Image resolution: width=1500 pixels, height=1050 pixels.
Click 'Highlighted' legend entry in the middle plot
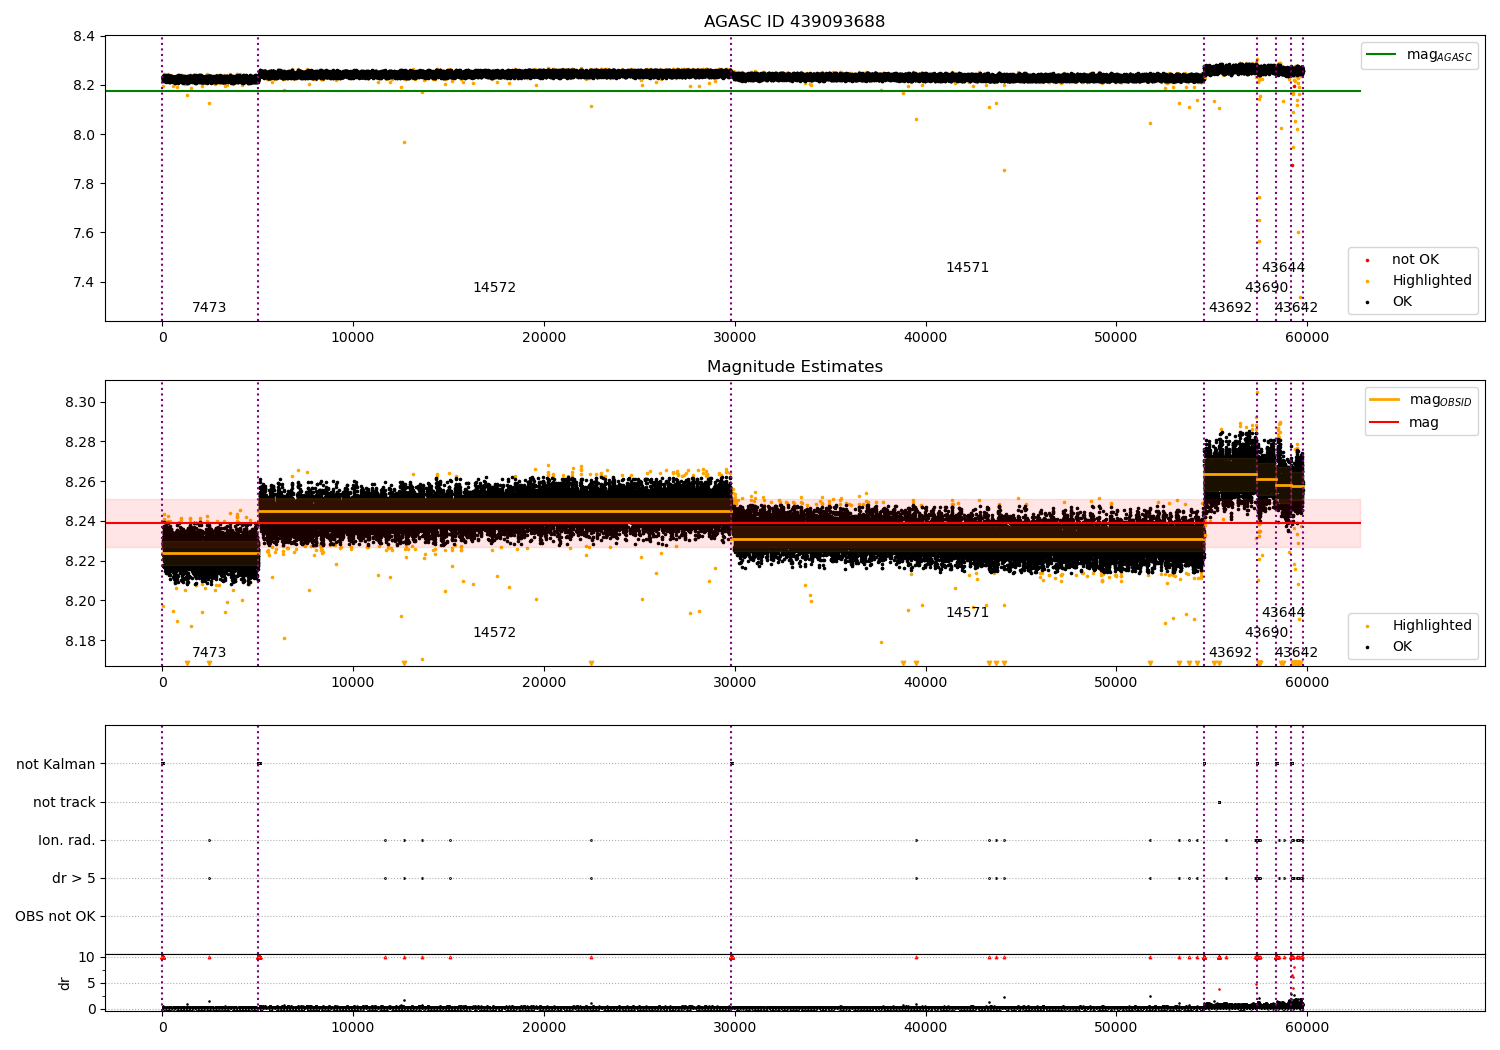coord(1432,625)
